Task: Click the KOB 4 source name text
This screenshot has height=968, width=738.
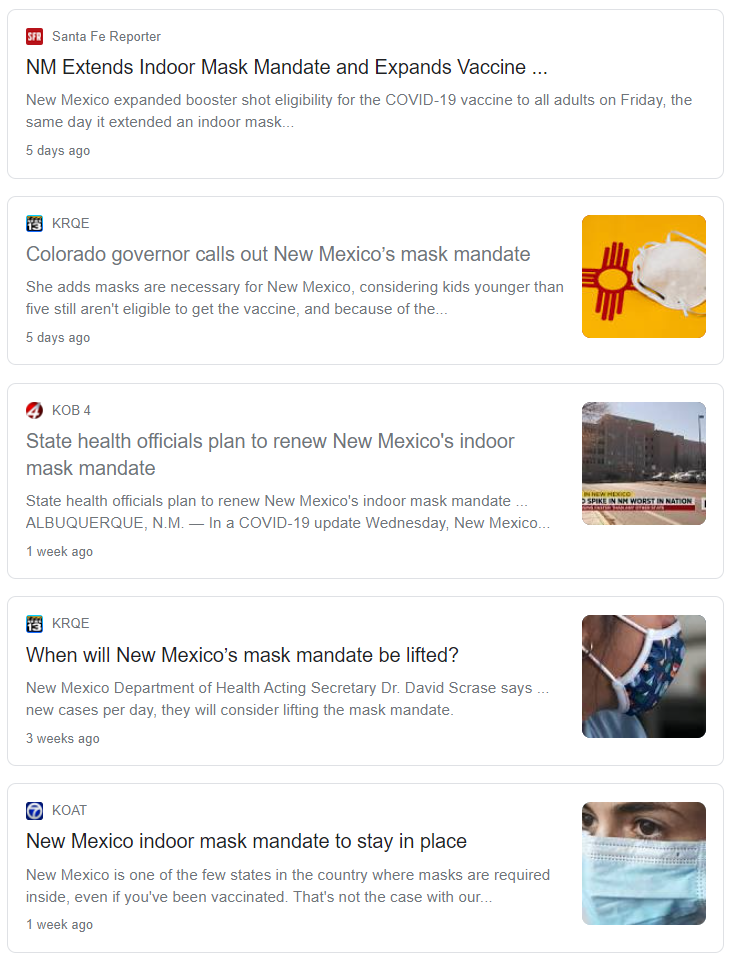Action: [71, 411]
